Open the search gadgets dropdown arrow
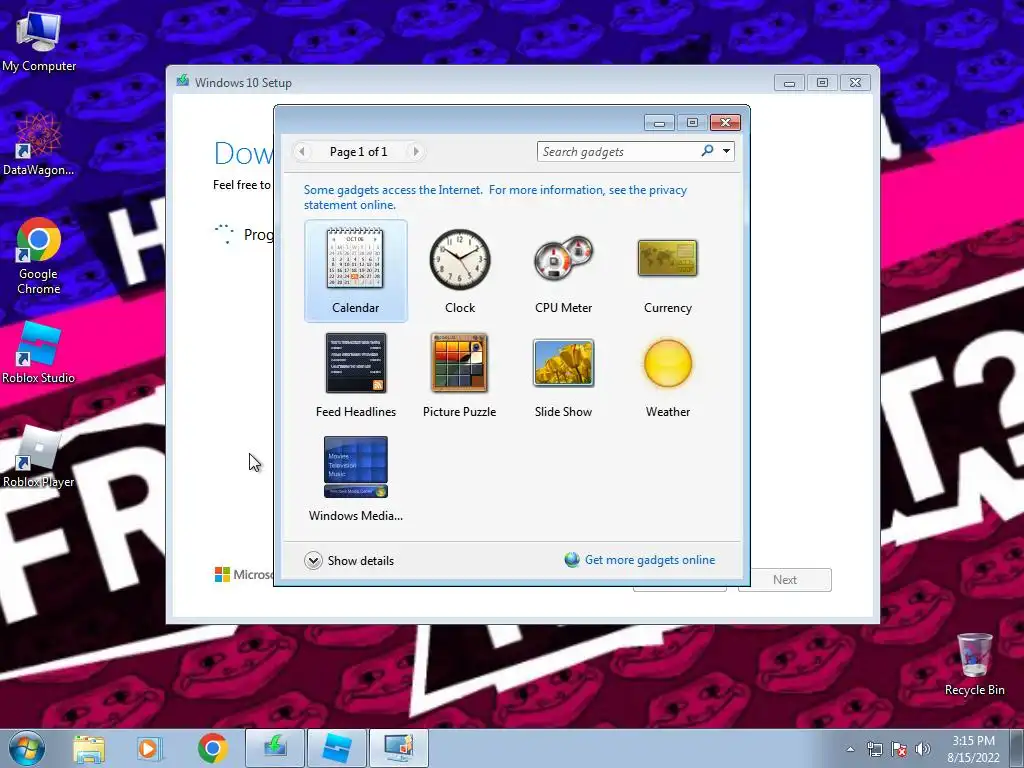Screen dimensions: 1024x768 click(726, 152)
